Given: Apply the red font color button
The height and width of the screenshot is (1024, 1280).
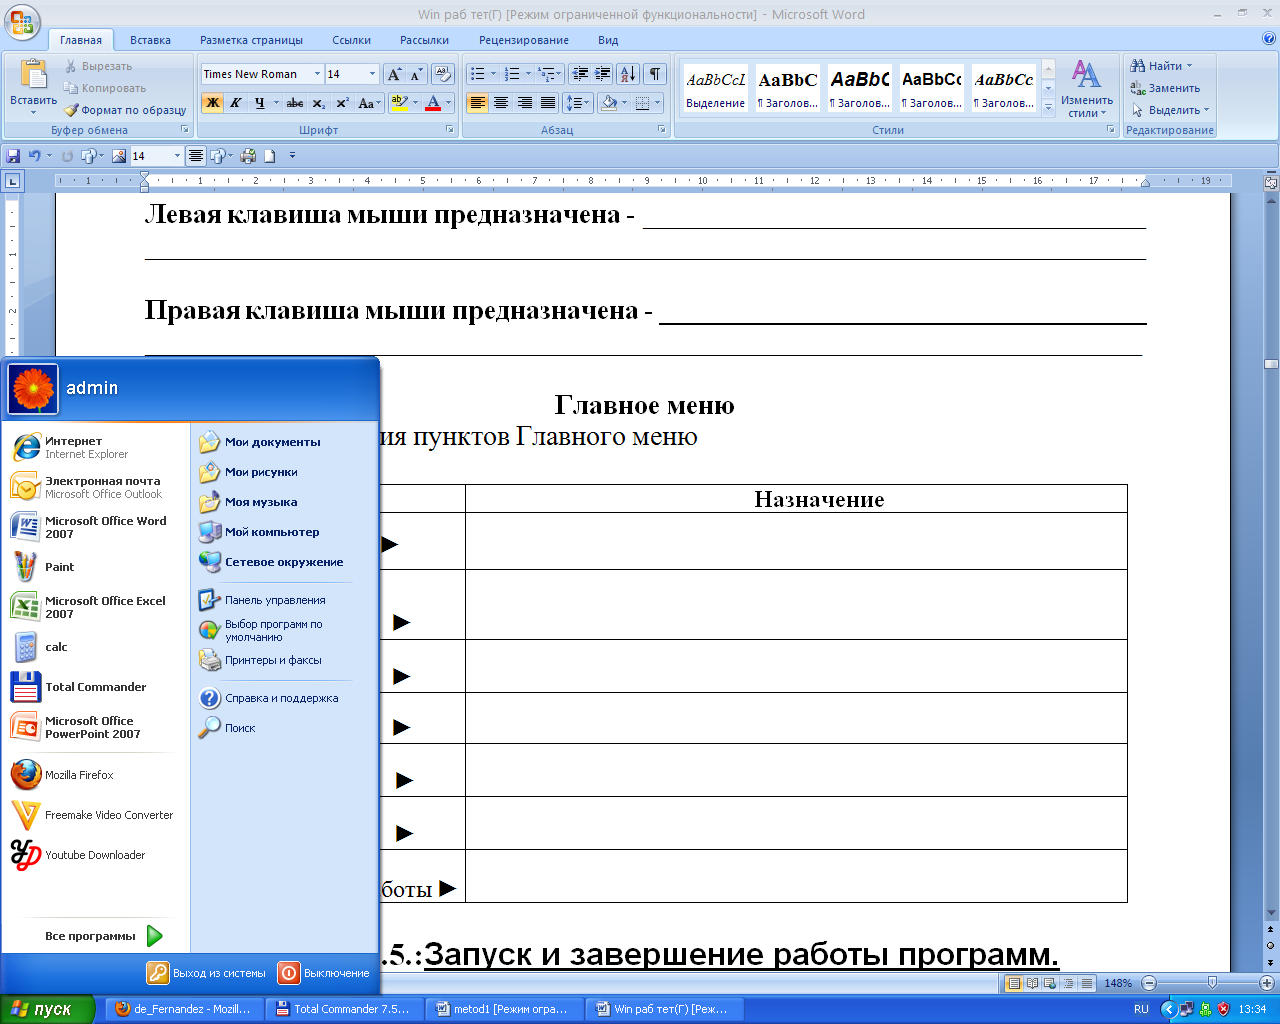Looking at the screenshot, I should pos(433,103).
